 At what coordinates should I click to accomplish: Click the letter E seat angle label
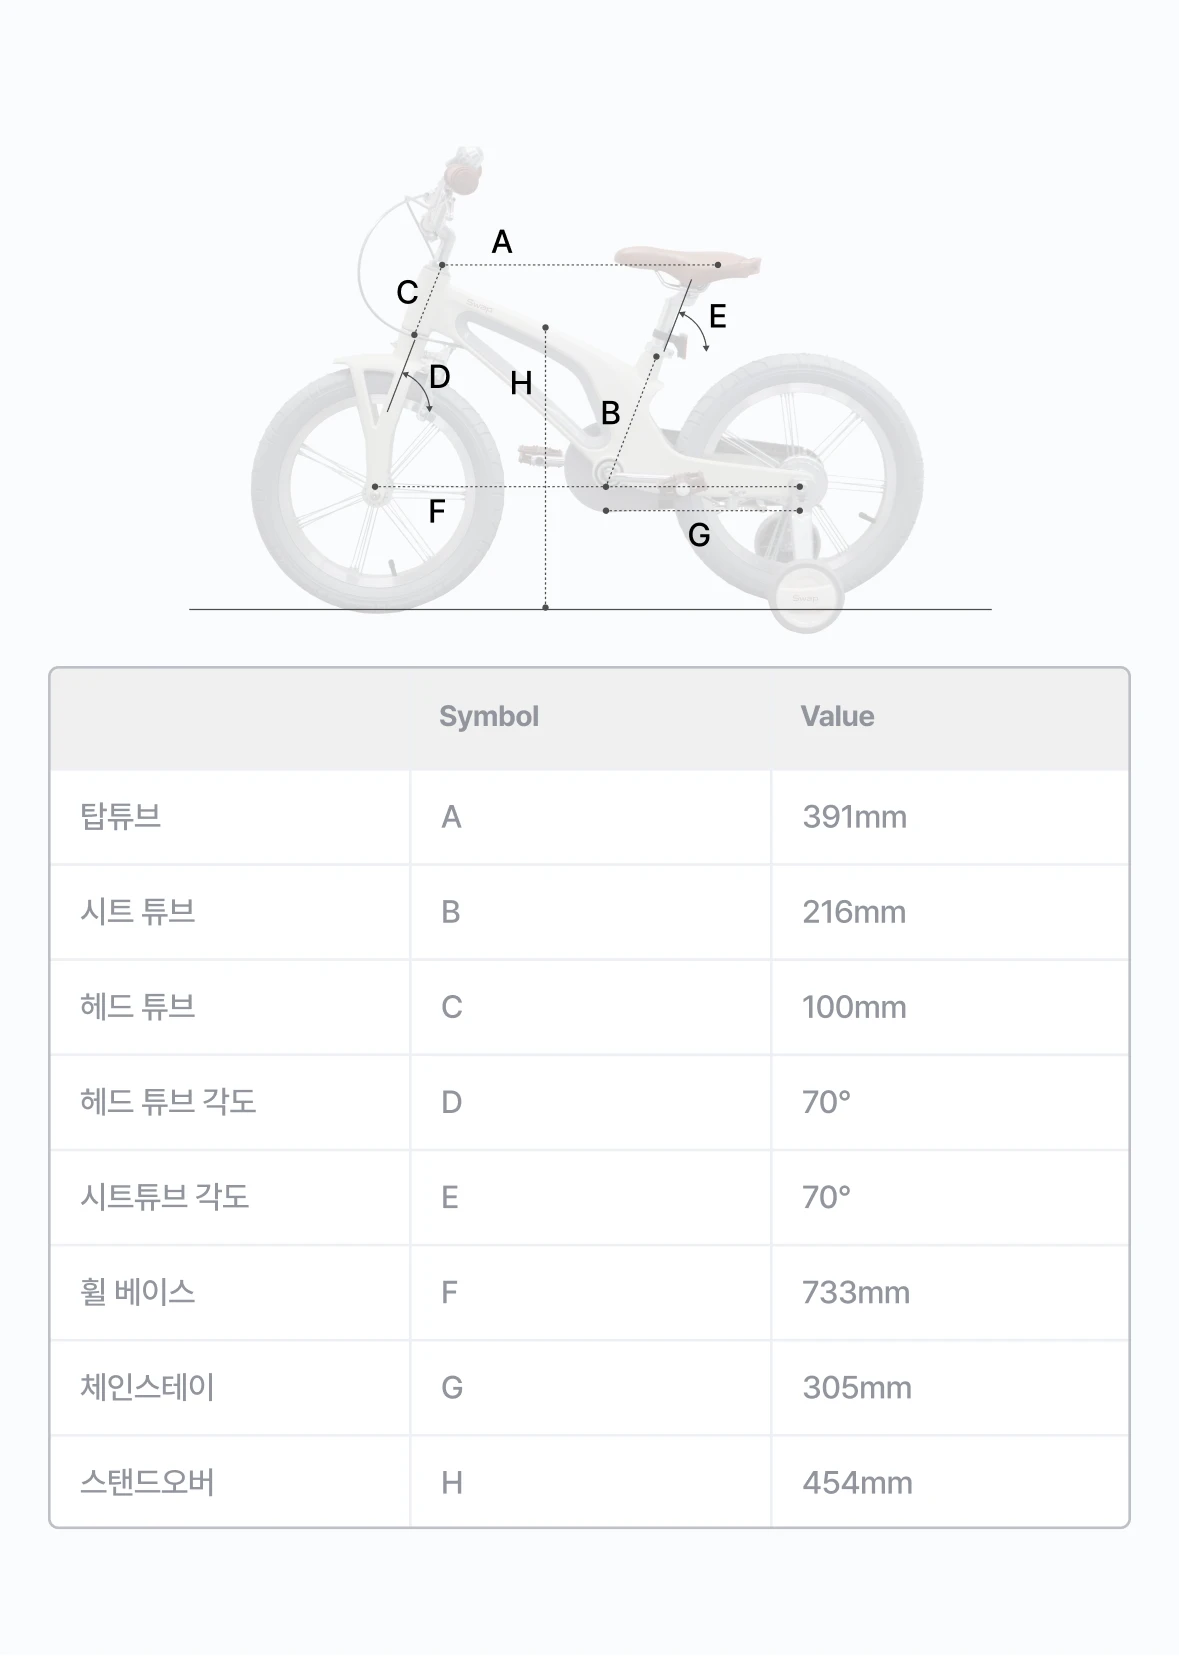point(717,317)
